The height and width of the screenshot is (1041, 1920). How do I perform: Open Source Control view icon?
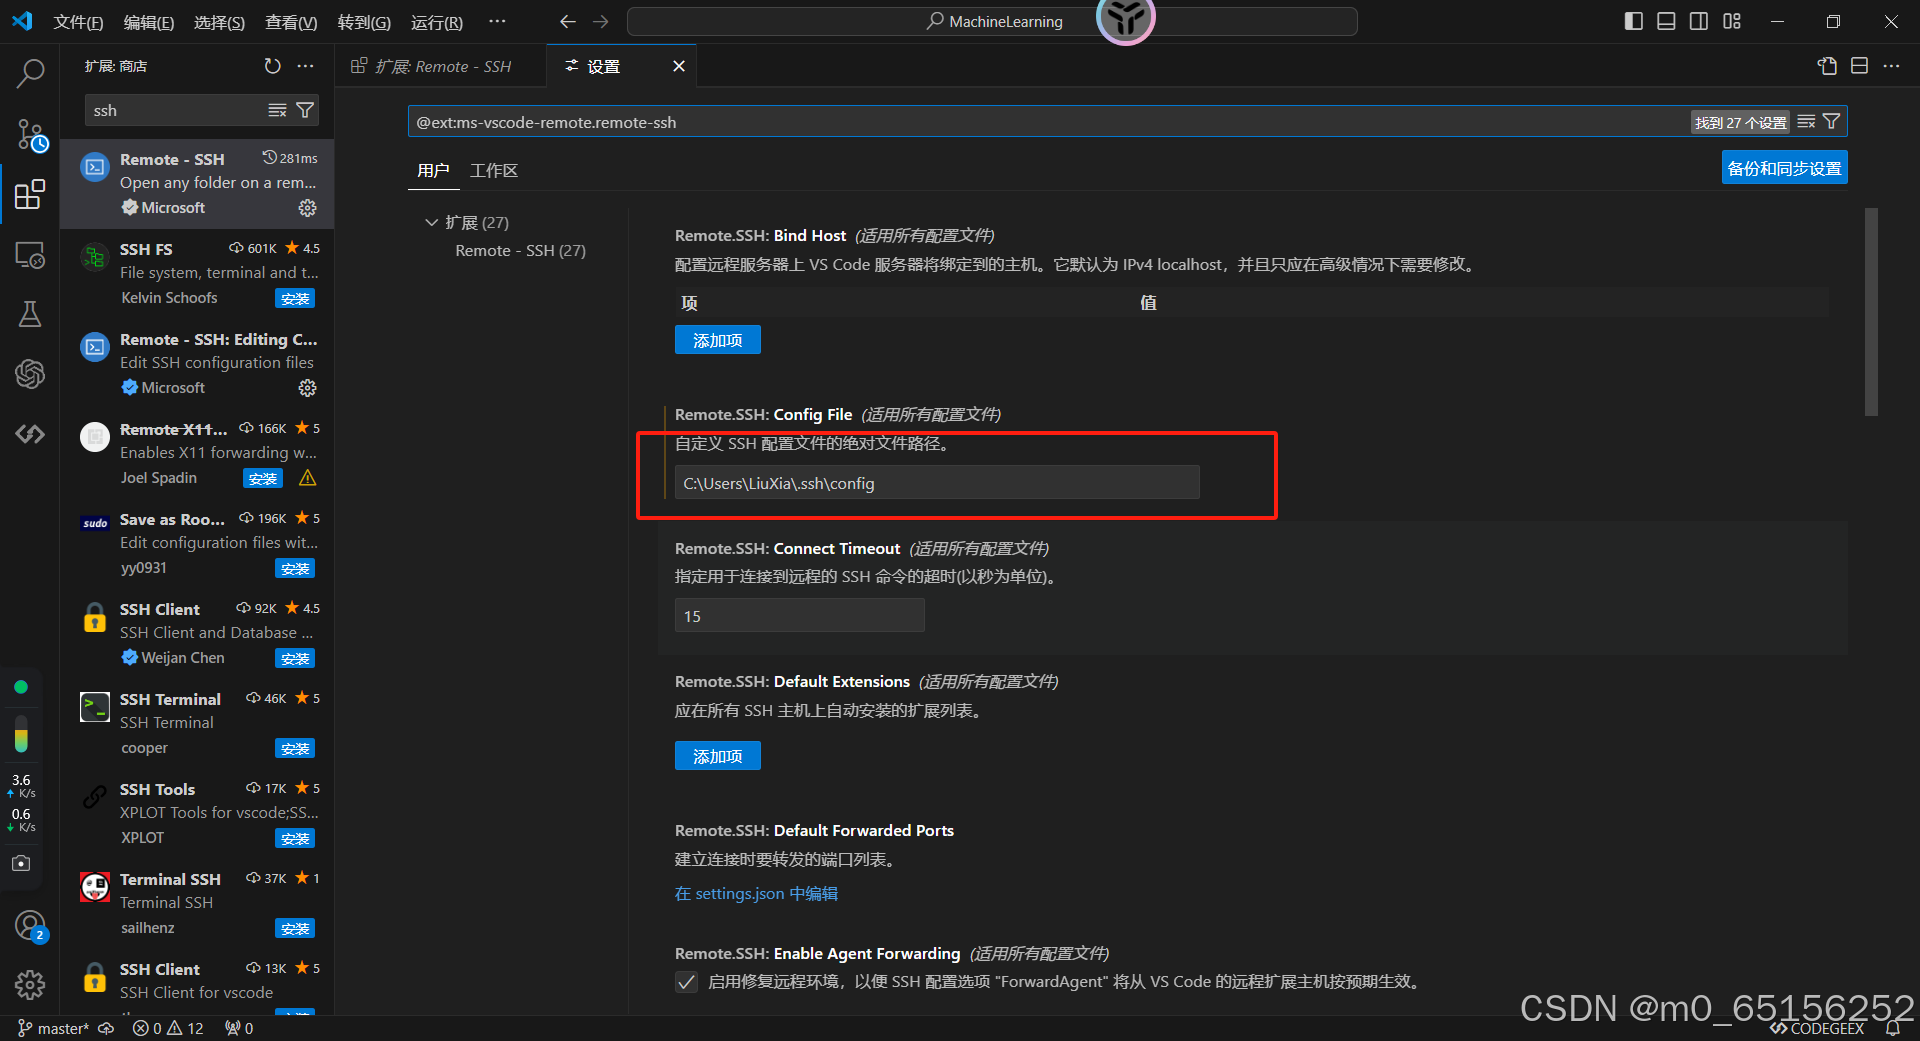coord(30,135)
